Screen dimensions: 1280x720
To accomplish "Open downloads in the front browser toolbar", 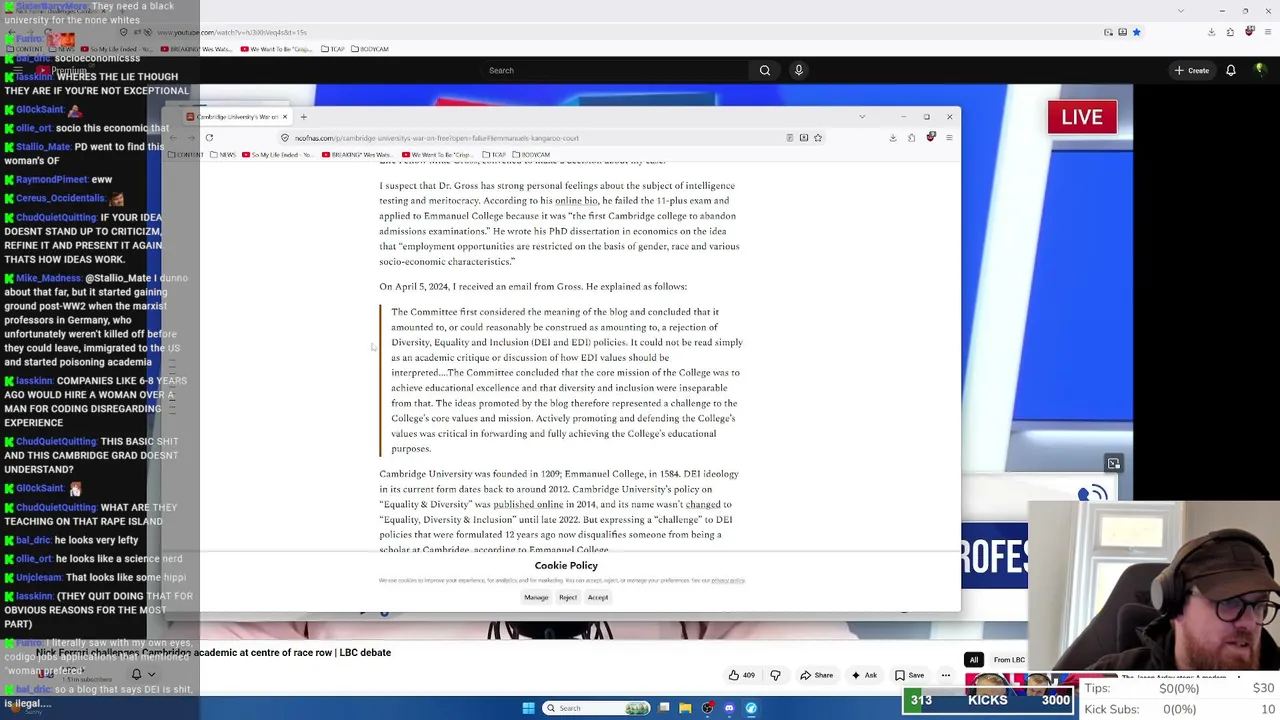I will pyautogui.click(x=893, y=138).
